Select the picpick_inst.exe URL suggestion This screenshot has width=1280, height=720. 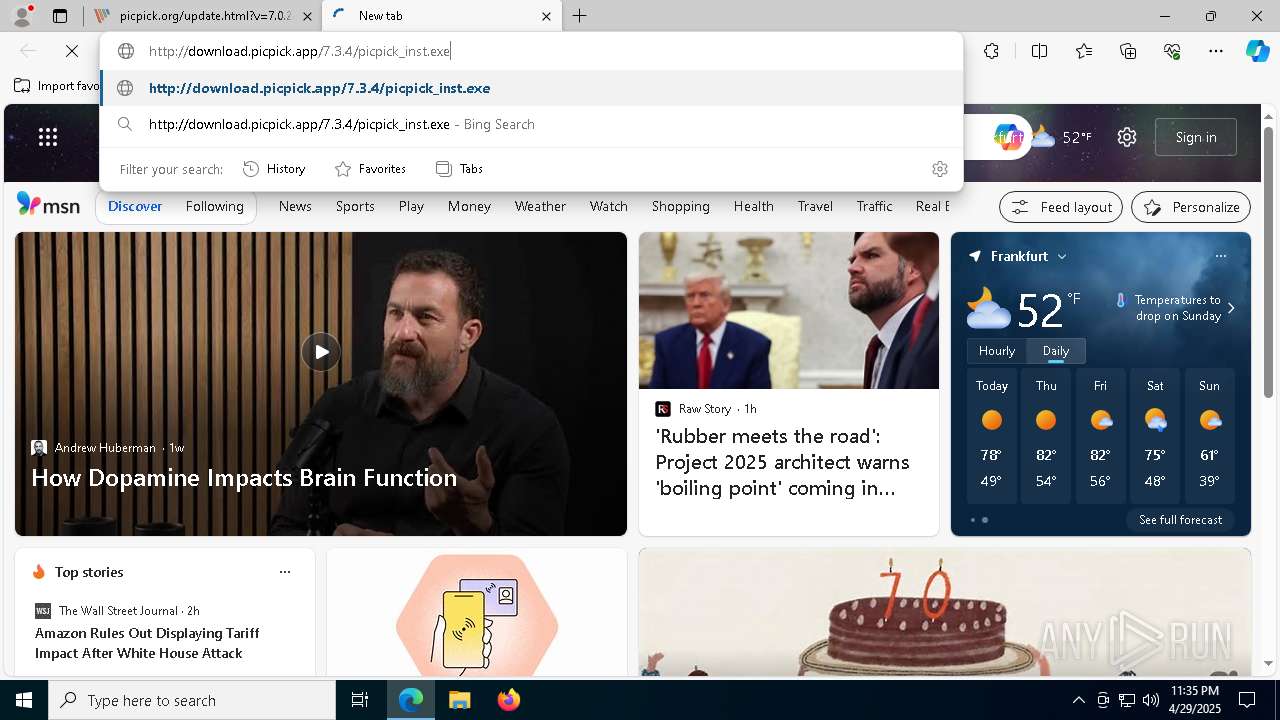click(x=531, y=88)
